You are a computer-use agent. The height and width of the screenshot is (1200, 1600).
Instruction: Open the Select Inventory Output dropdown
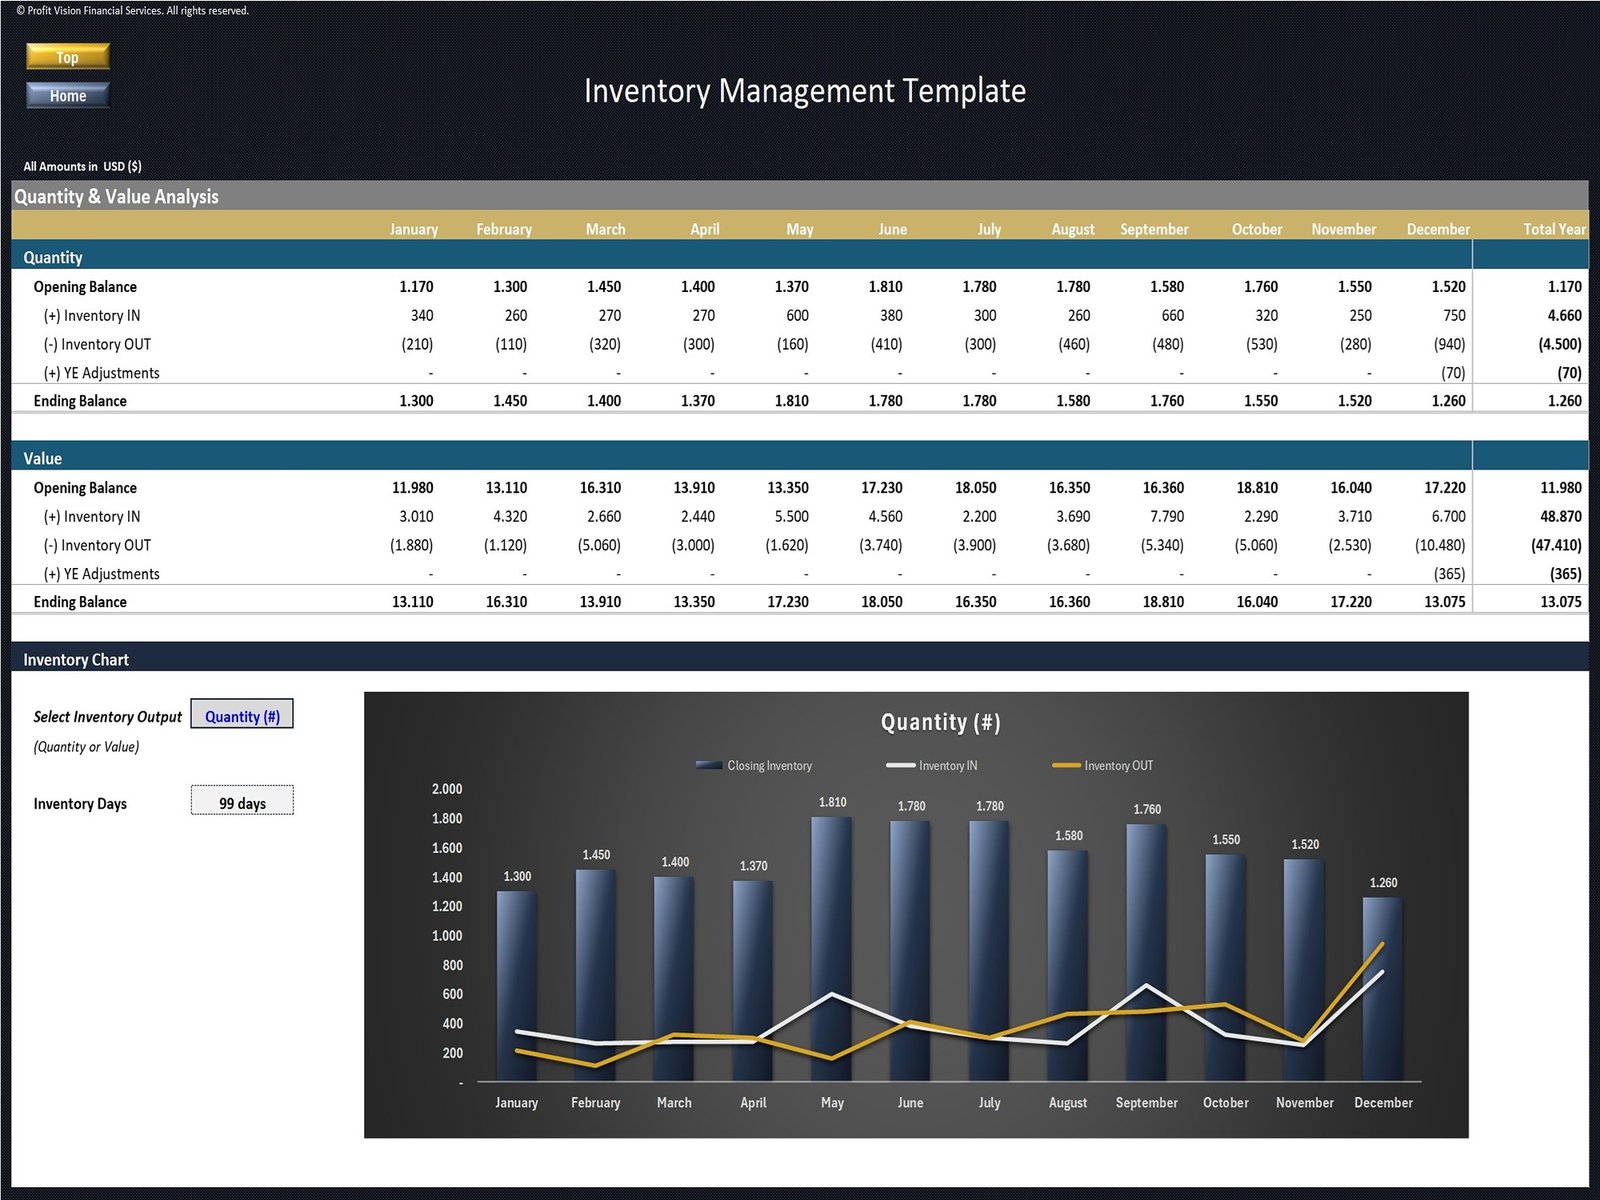(x=241, y=714)
